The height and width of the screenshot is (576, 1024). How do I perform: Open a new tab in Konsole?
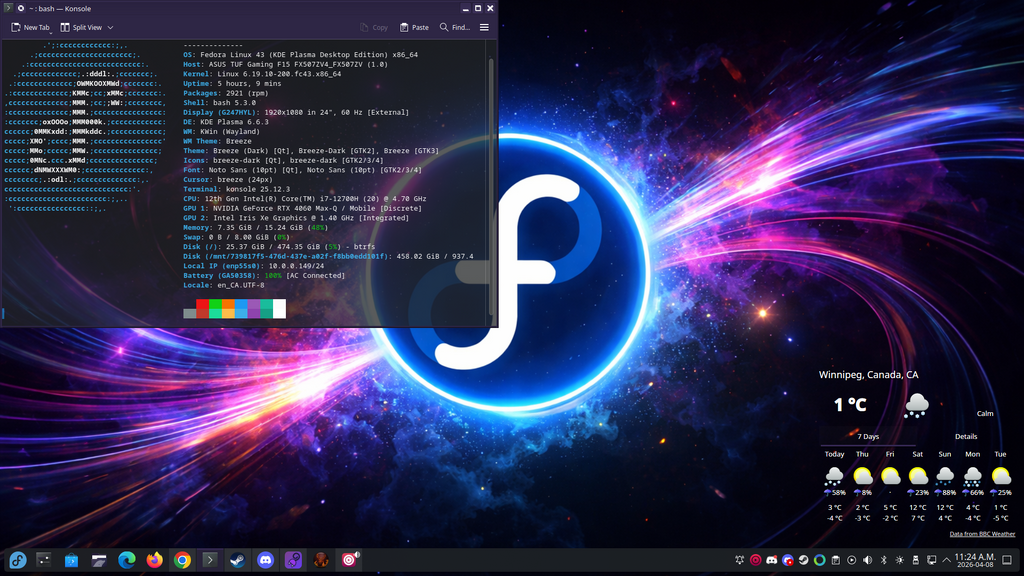tap(30, 27)
